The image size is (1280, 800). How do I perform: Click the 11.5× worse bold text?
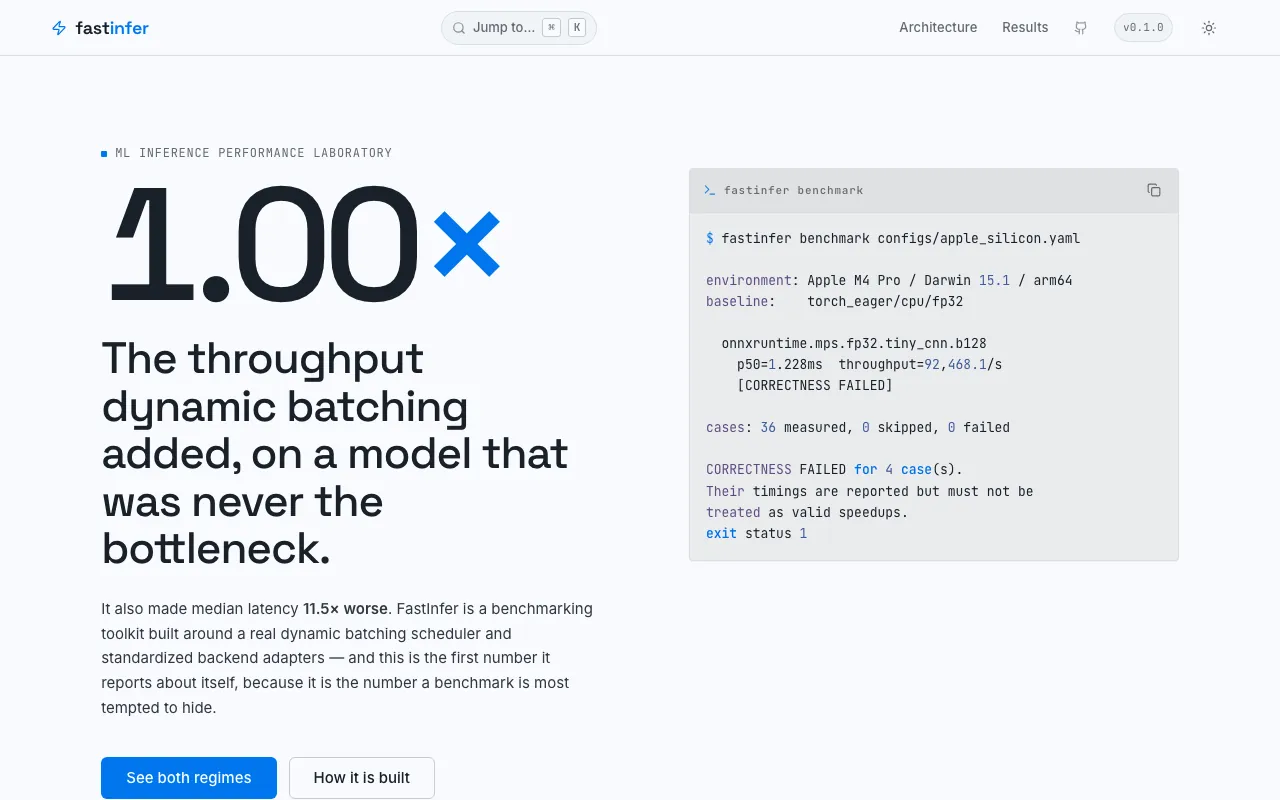(345, 608)
